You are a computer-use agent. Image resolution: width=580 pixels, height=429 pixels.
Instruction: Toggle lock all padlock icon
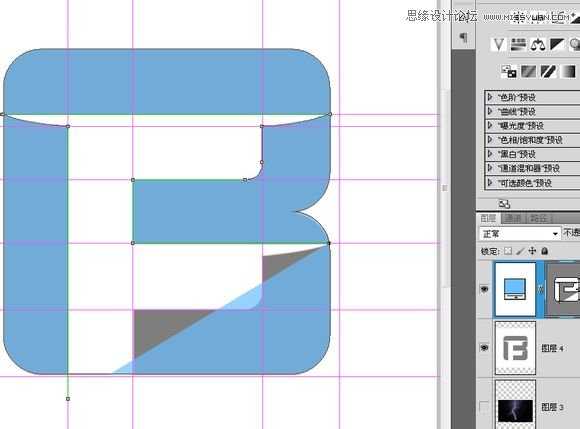click(544, 251)
